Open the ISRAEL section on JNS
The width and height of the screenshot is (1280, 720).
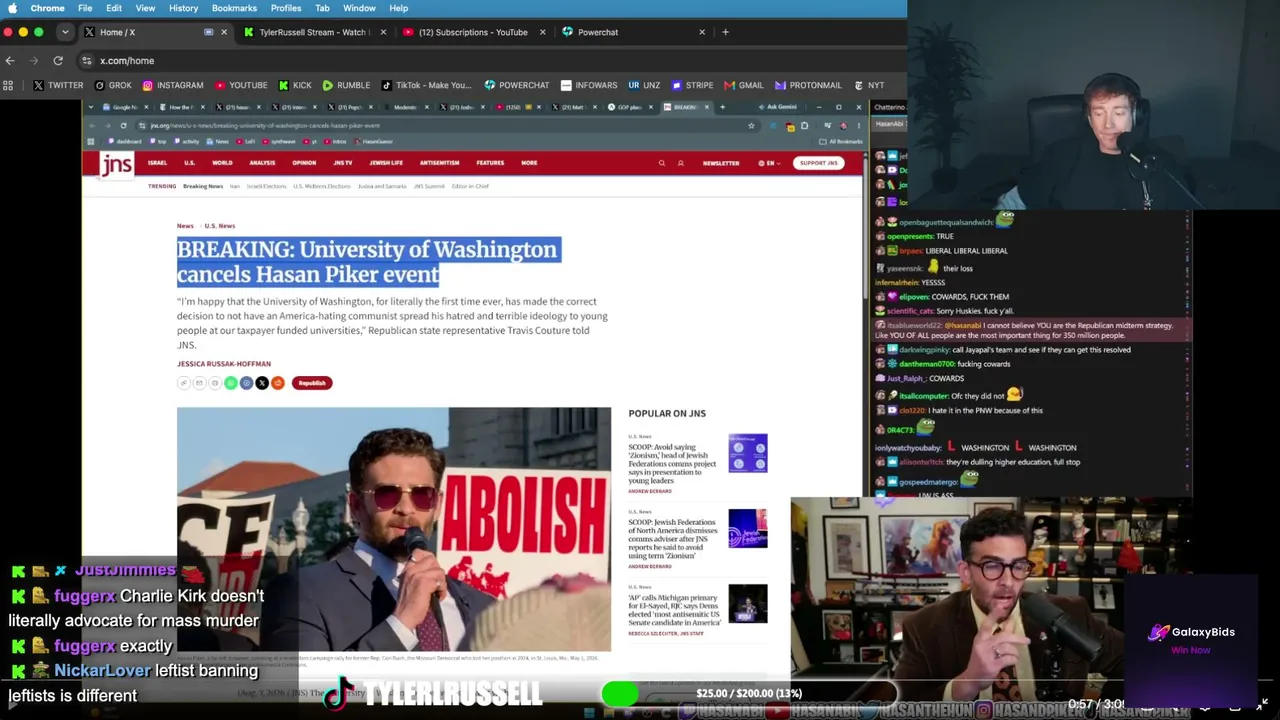click(157, 163)
